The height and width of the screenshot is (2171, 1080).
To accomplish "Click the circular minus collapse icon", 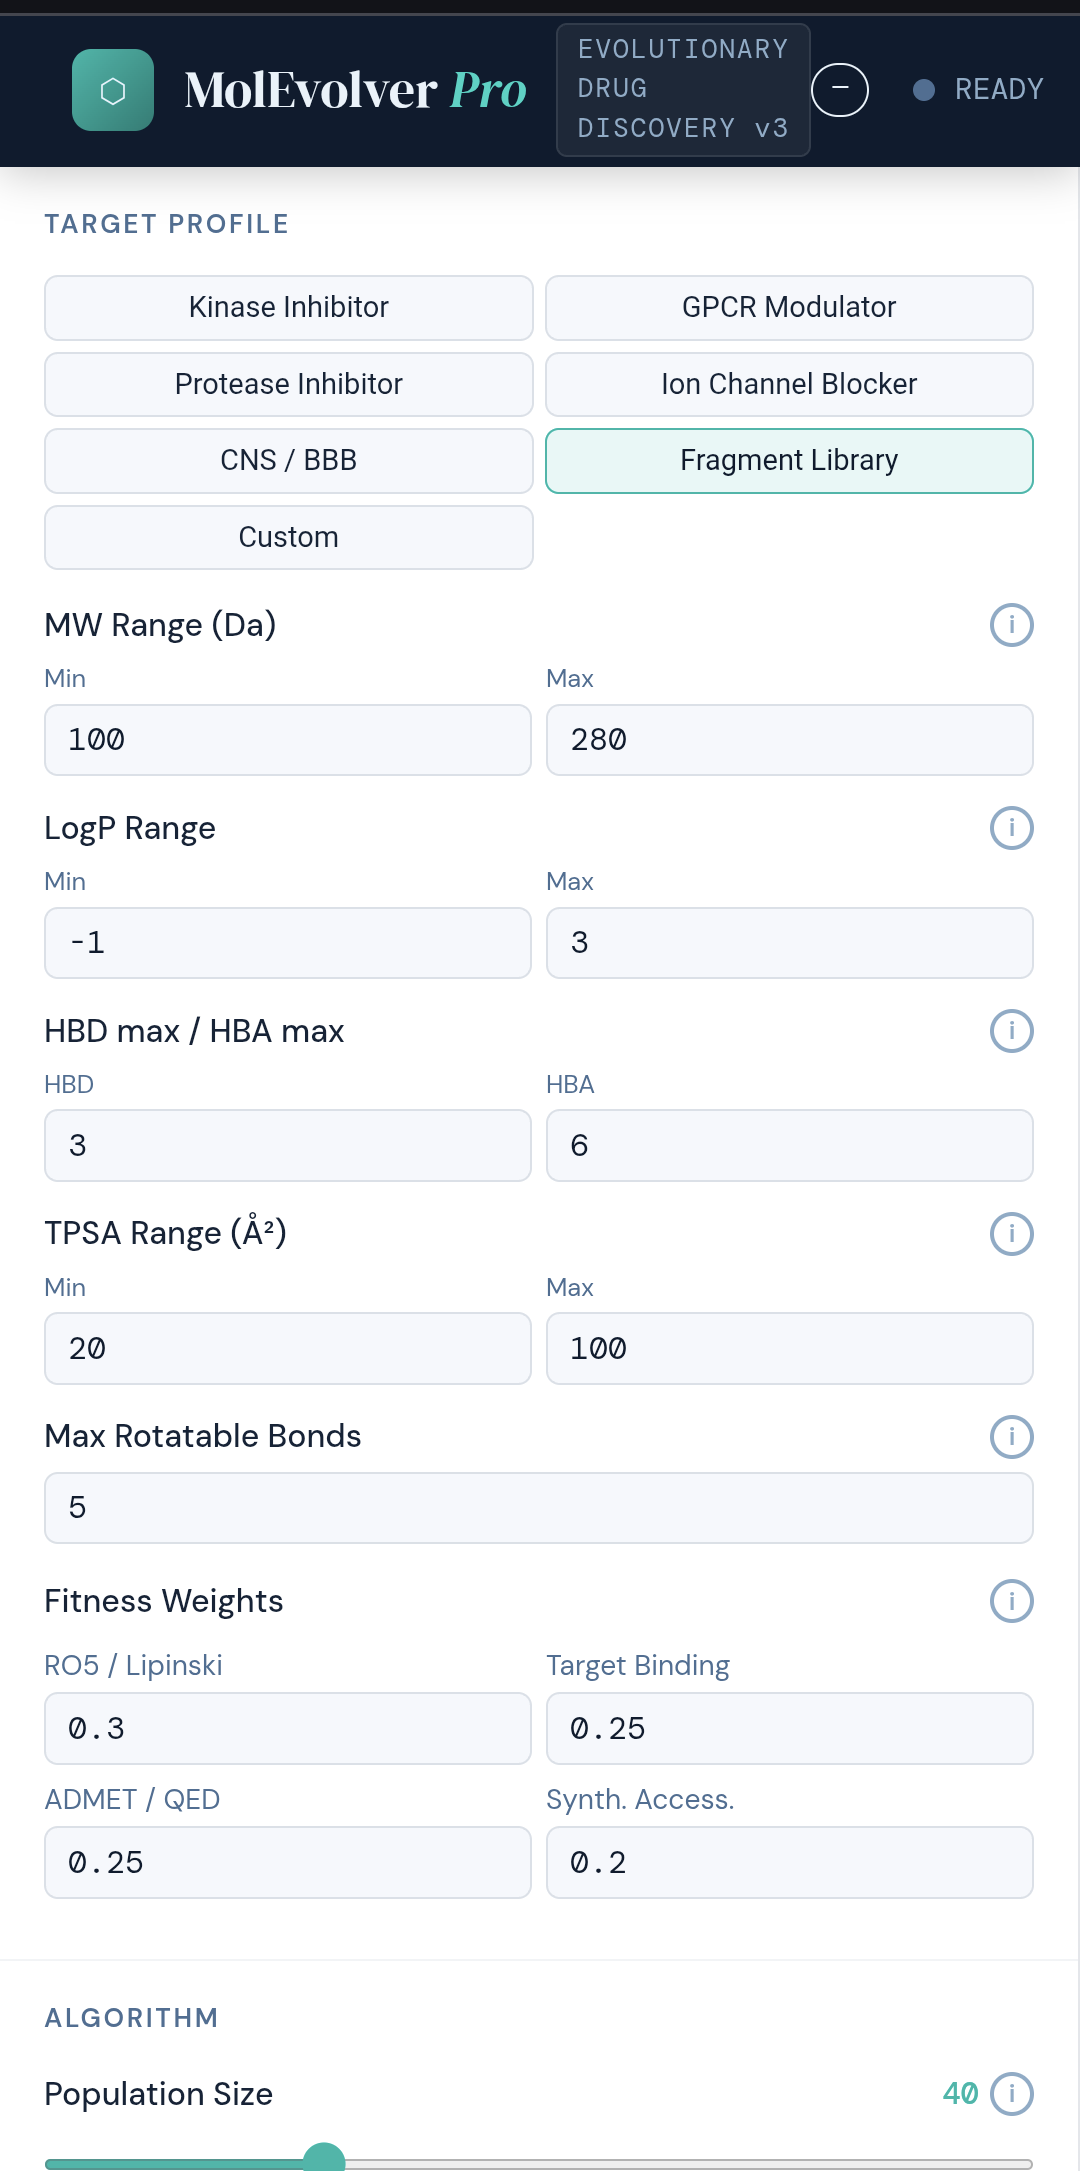I will (840, 89).
